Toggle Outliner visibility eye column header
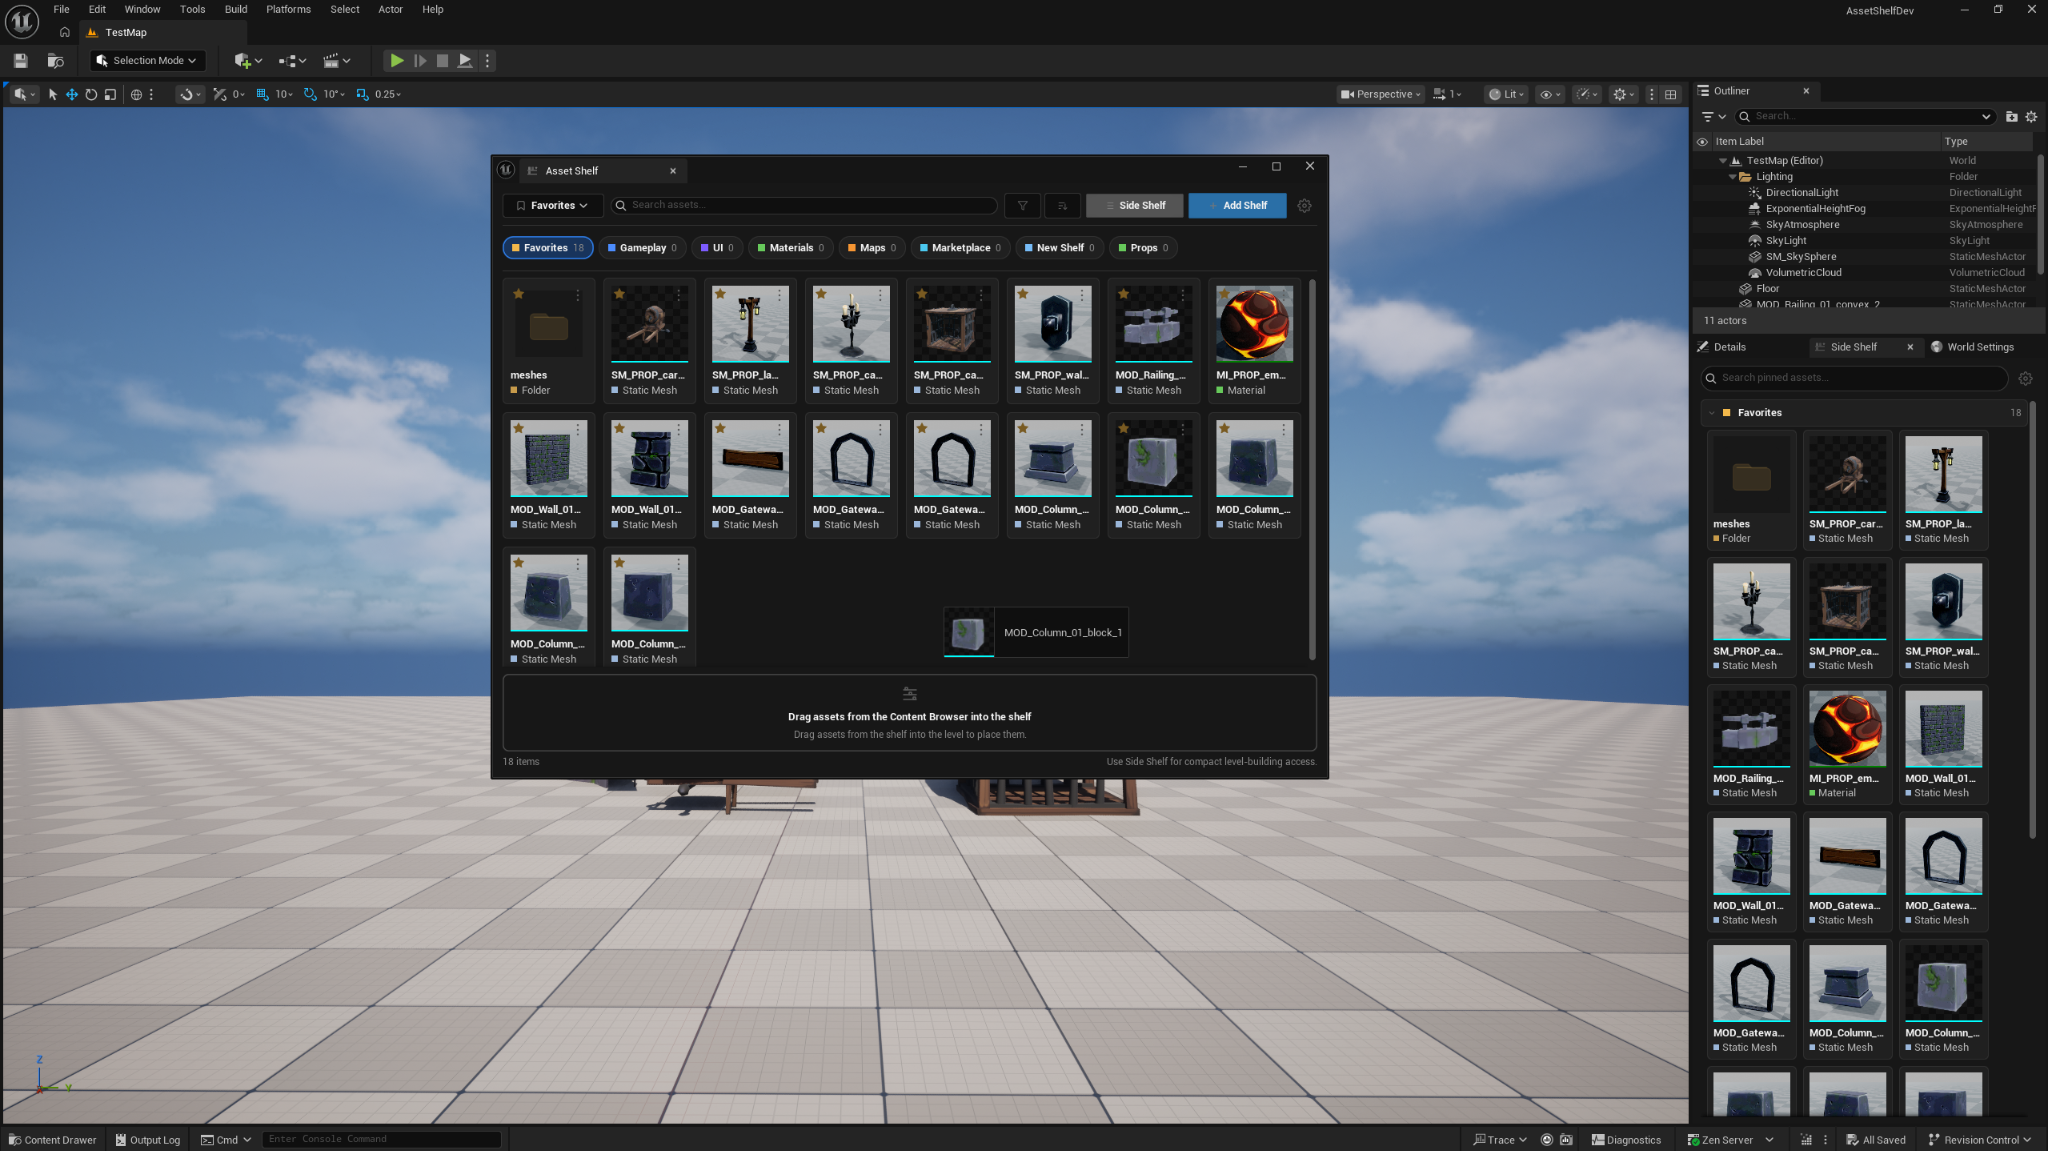Screen dimensions: 2048x1151 coord(1702,142)
